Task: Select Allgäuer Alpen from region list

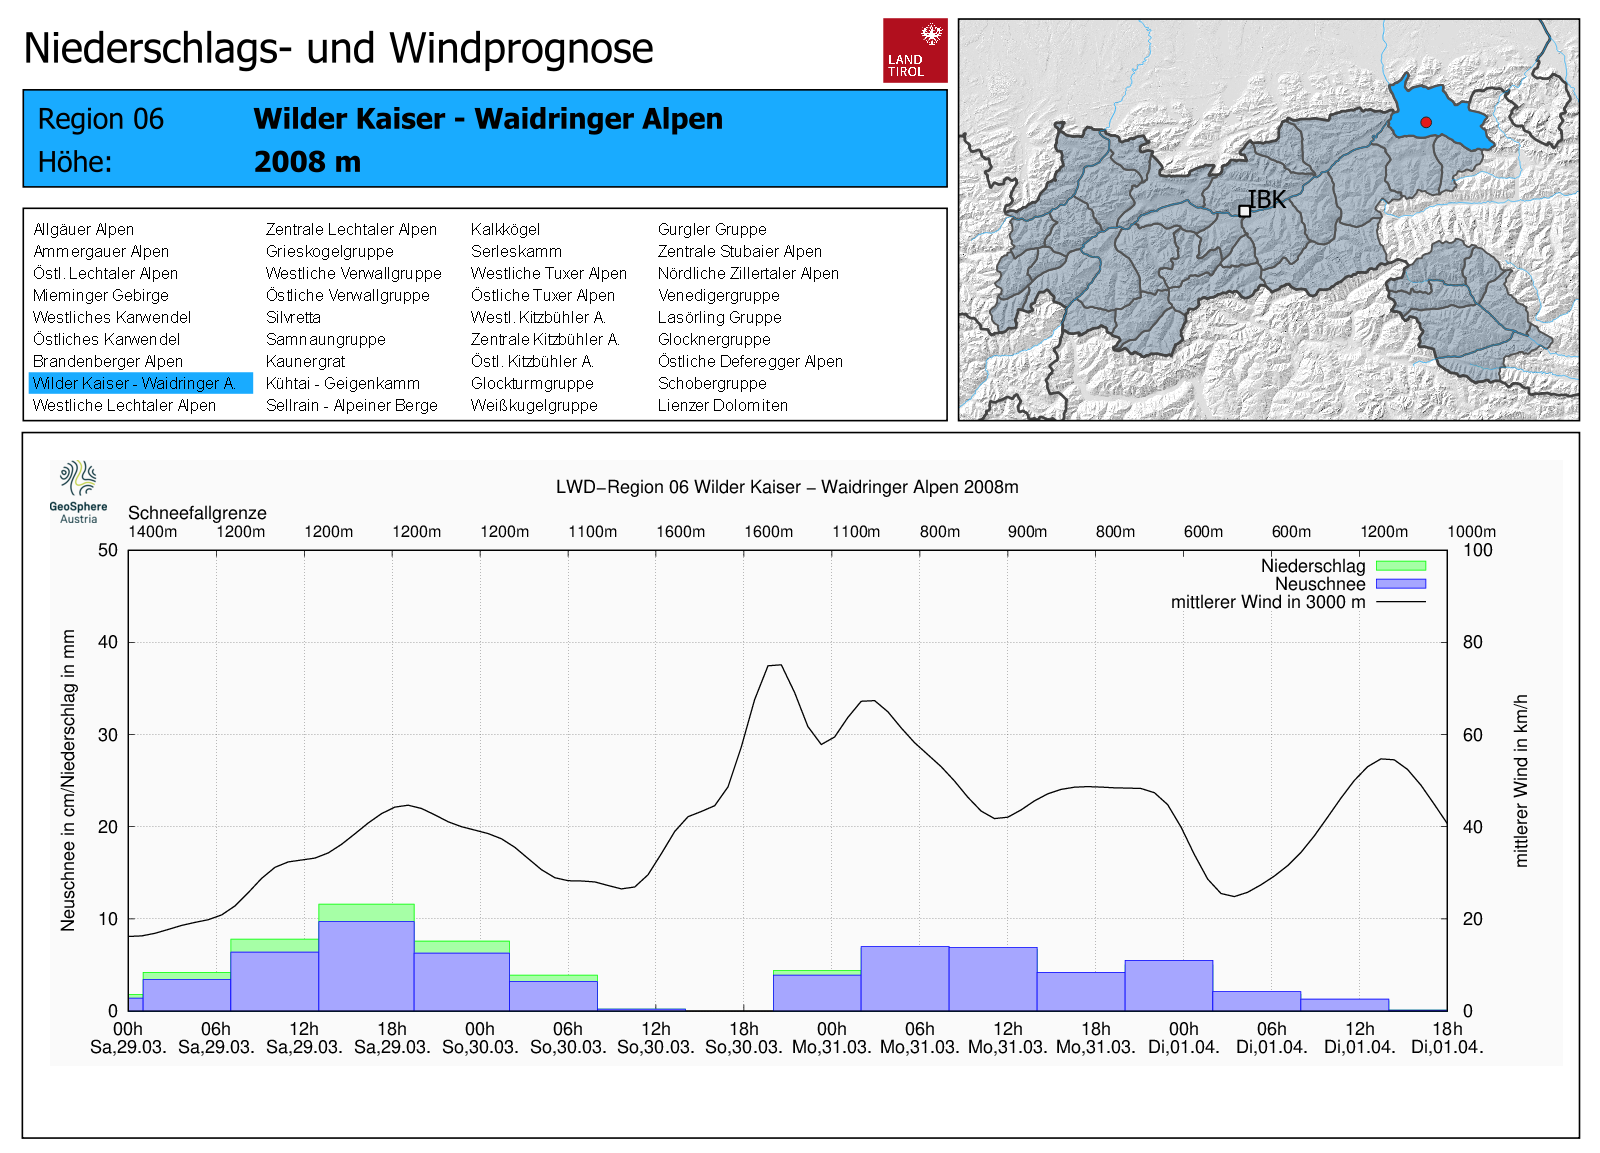Action: pyautogui.click(x=83, y=229)
